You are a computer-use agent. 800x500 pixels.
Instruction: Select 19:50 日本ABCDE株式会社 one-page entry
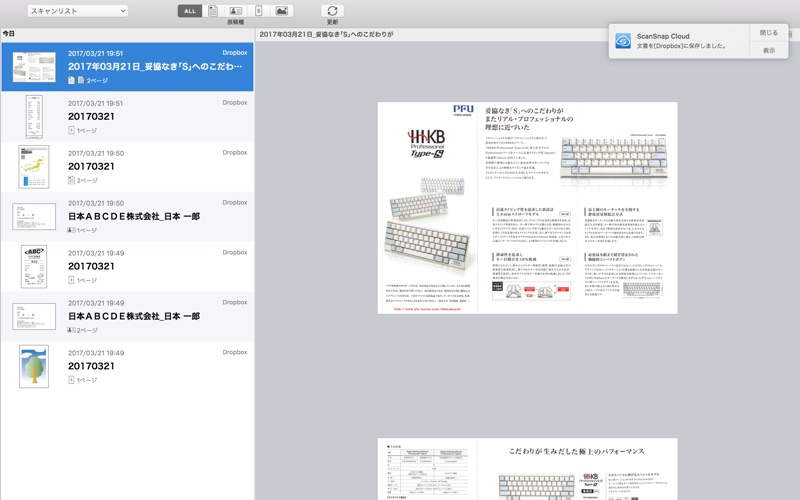[128, 217]
